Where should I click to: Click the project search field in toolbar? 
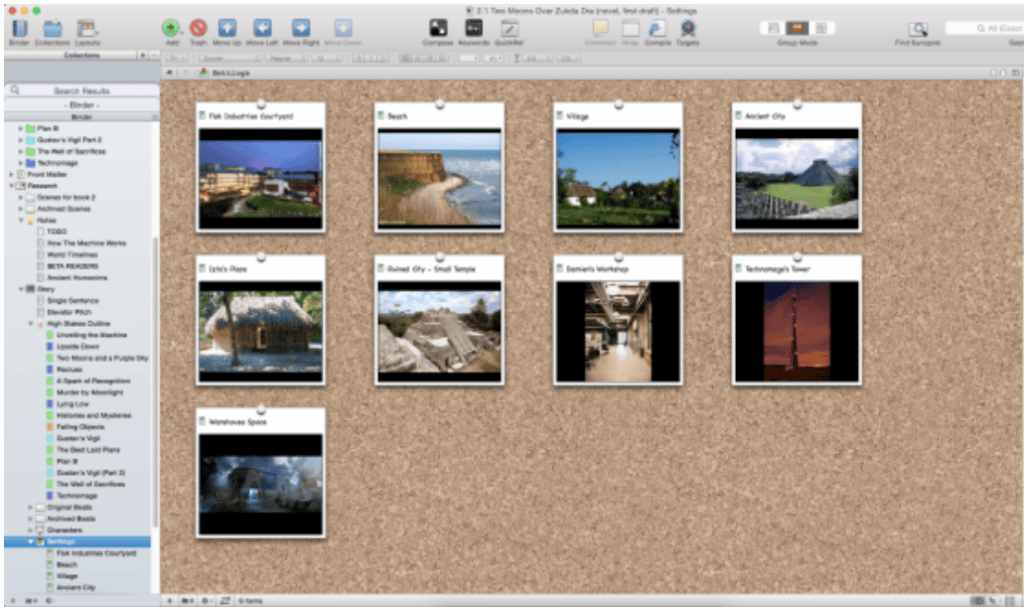click(x=984, y=28)
